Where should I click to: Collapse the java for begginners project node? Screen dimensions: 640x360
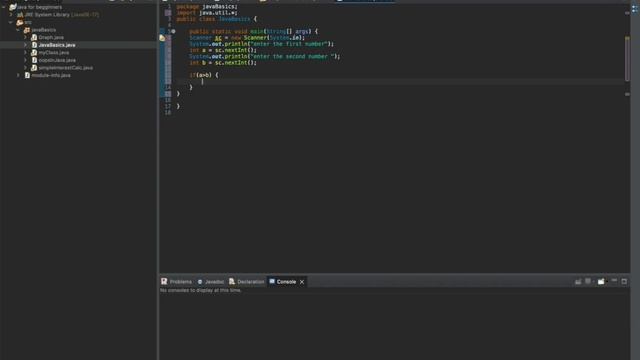(x=4, y=7)
